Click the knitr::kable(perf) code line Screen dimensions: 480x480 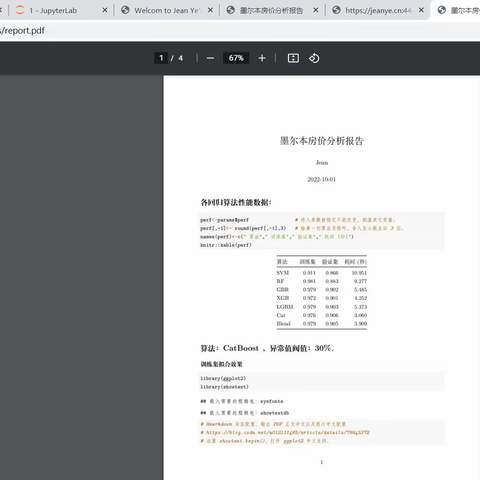[x=226, y=245]
